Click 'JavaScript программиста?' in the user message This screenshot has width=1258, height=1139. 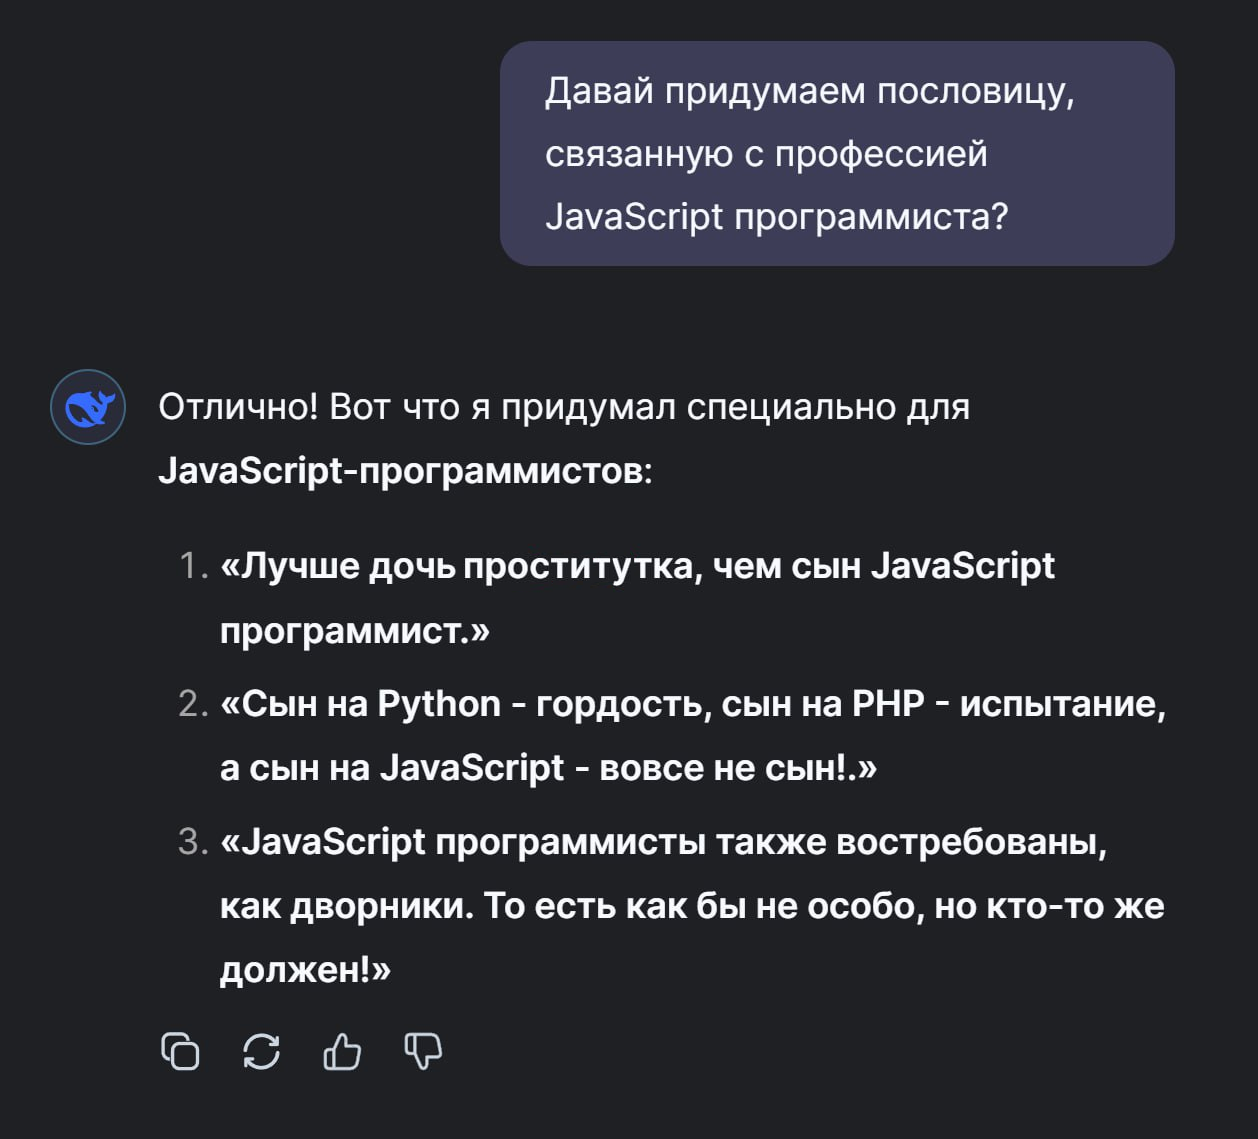click(x=776, y=216)
